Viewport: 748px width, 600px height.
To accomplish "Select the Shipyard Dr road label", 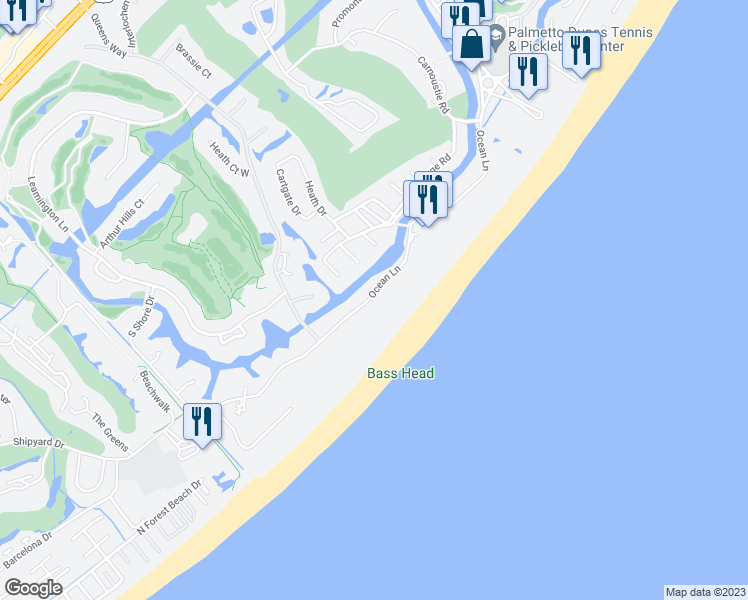I will [x=39, y=443].
